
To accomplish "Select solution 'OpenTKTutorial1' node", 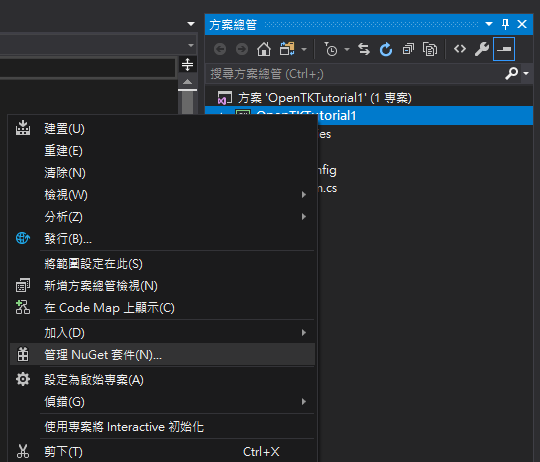I will coord(369,98).
